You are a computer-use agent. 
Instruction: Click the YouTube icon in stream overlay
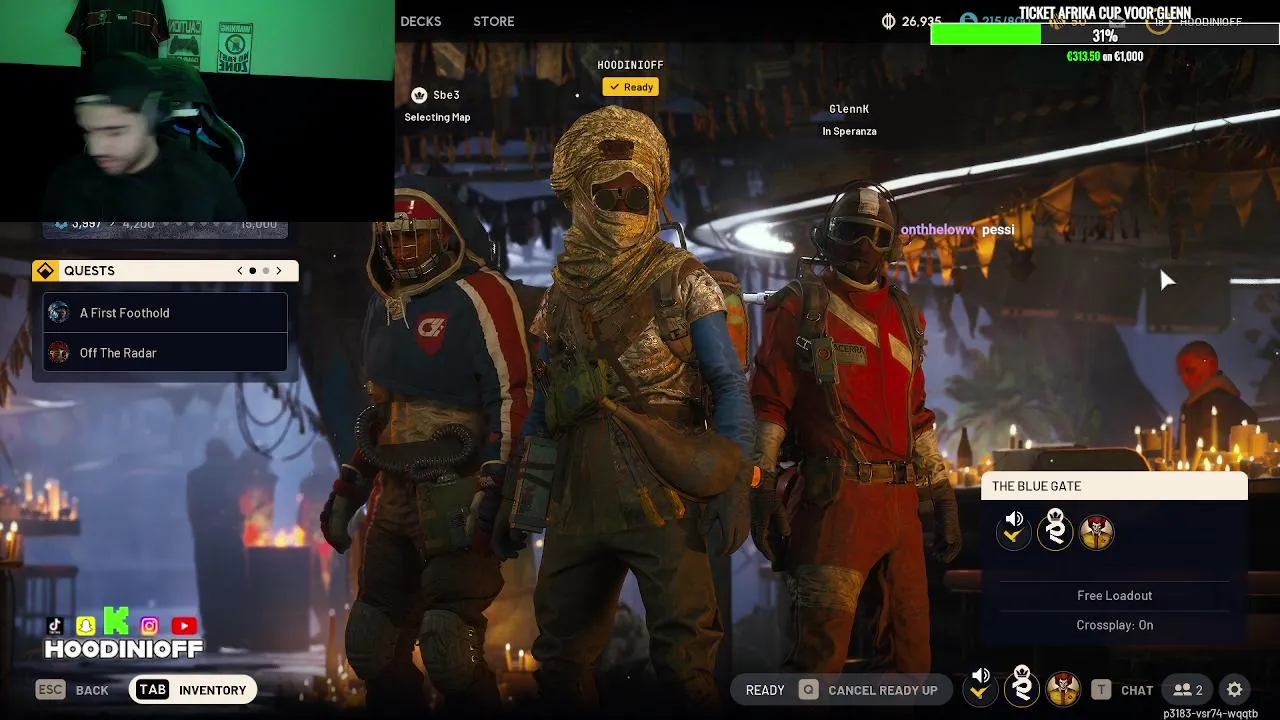(184, 626)
